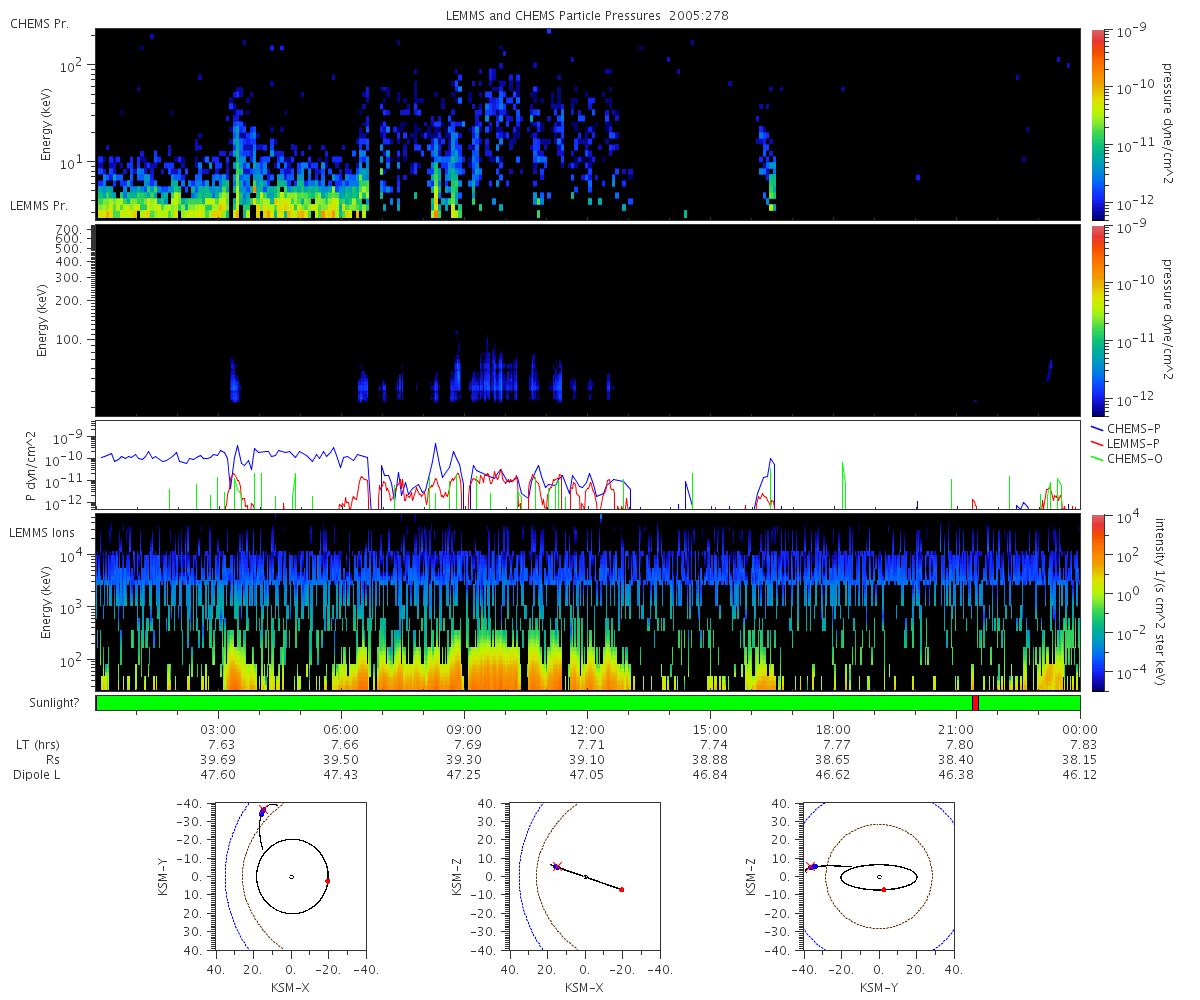Click the '12:00' time tick label
1200x1000 pixels.
click(587, 729)
